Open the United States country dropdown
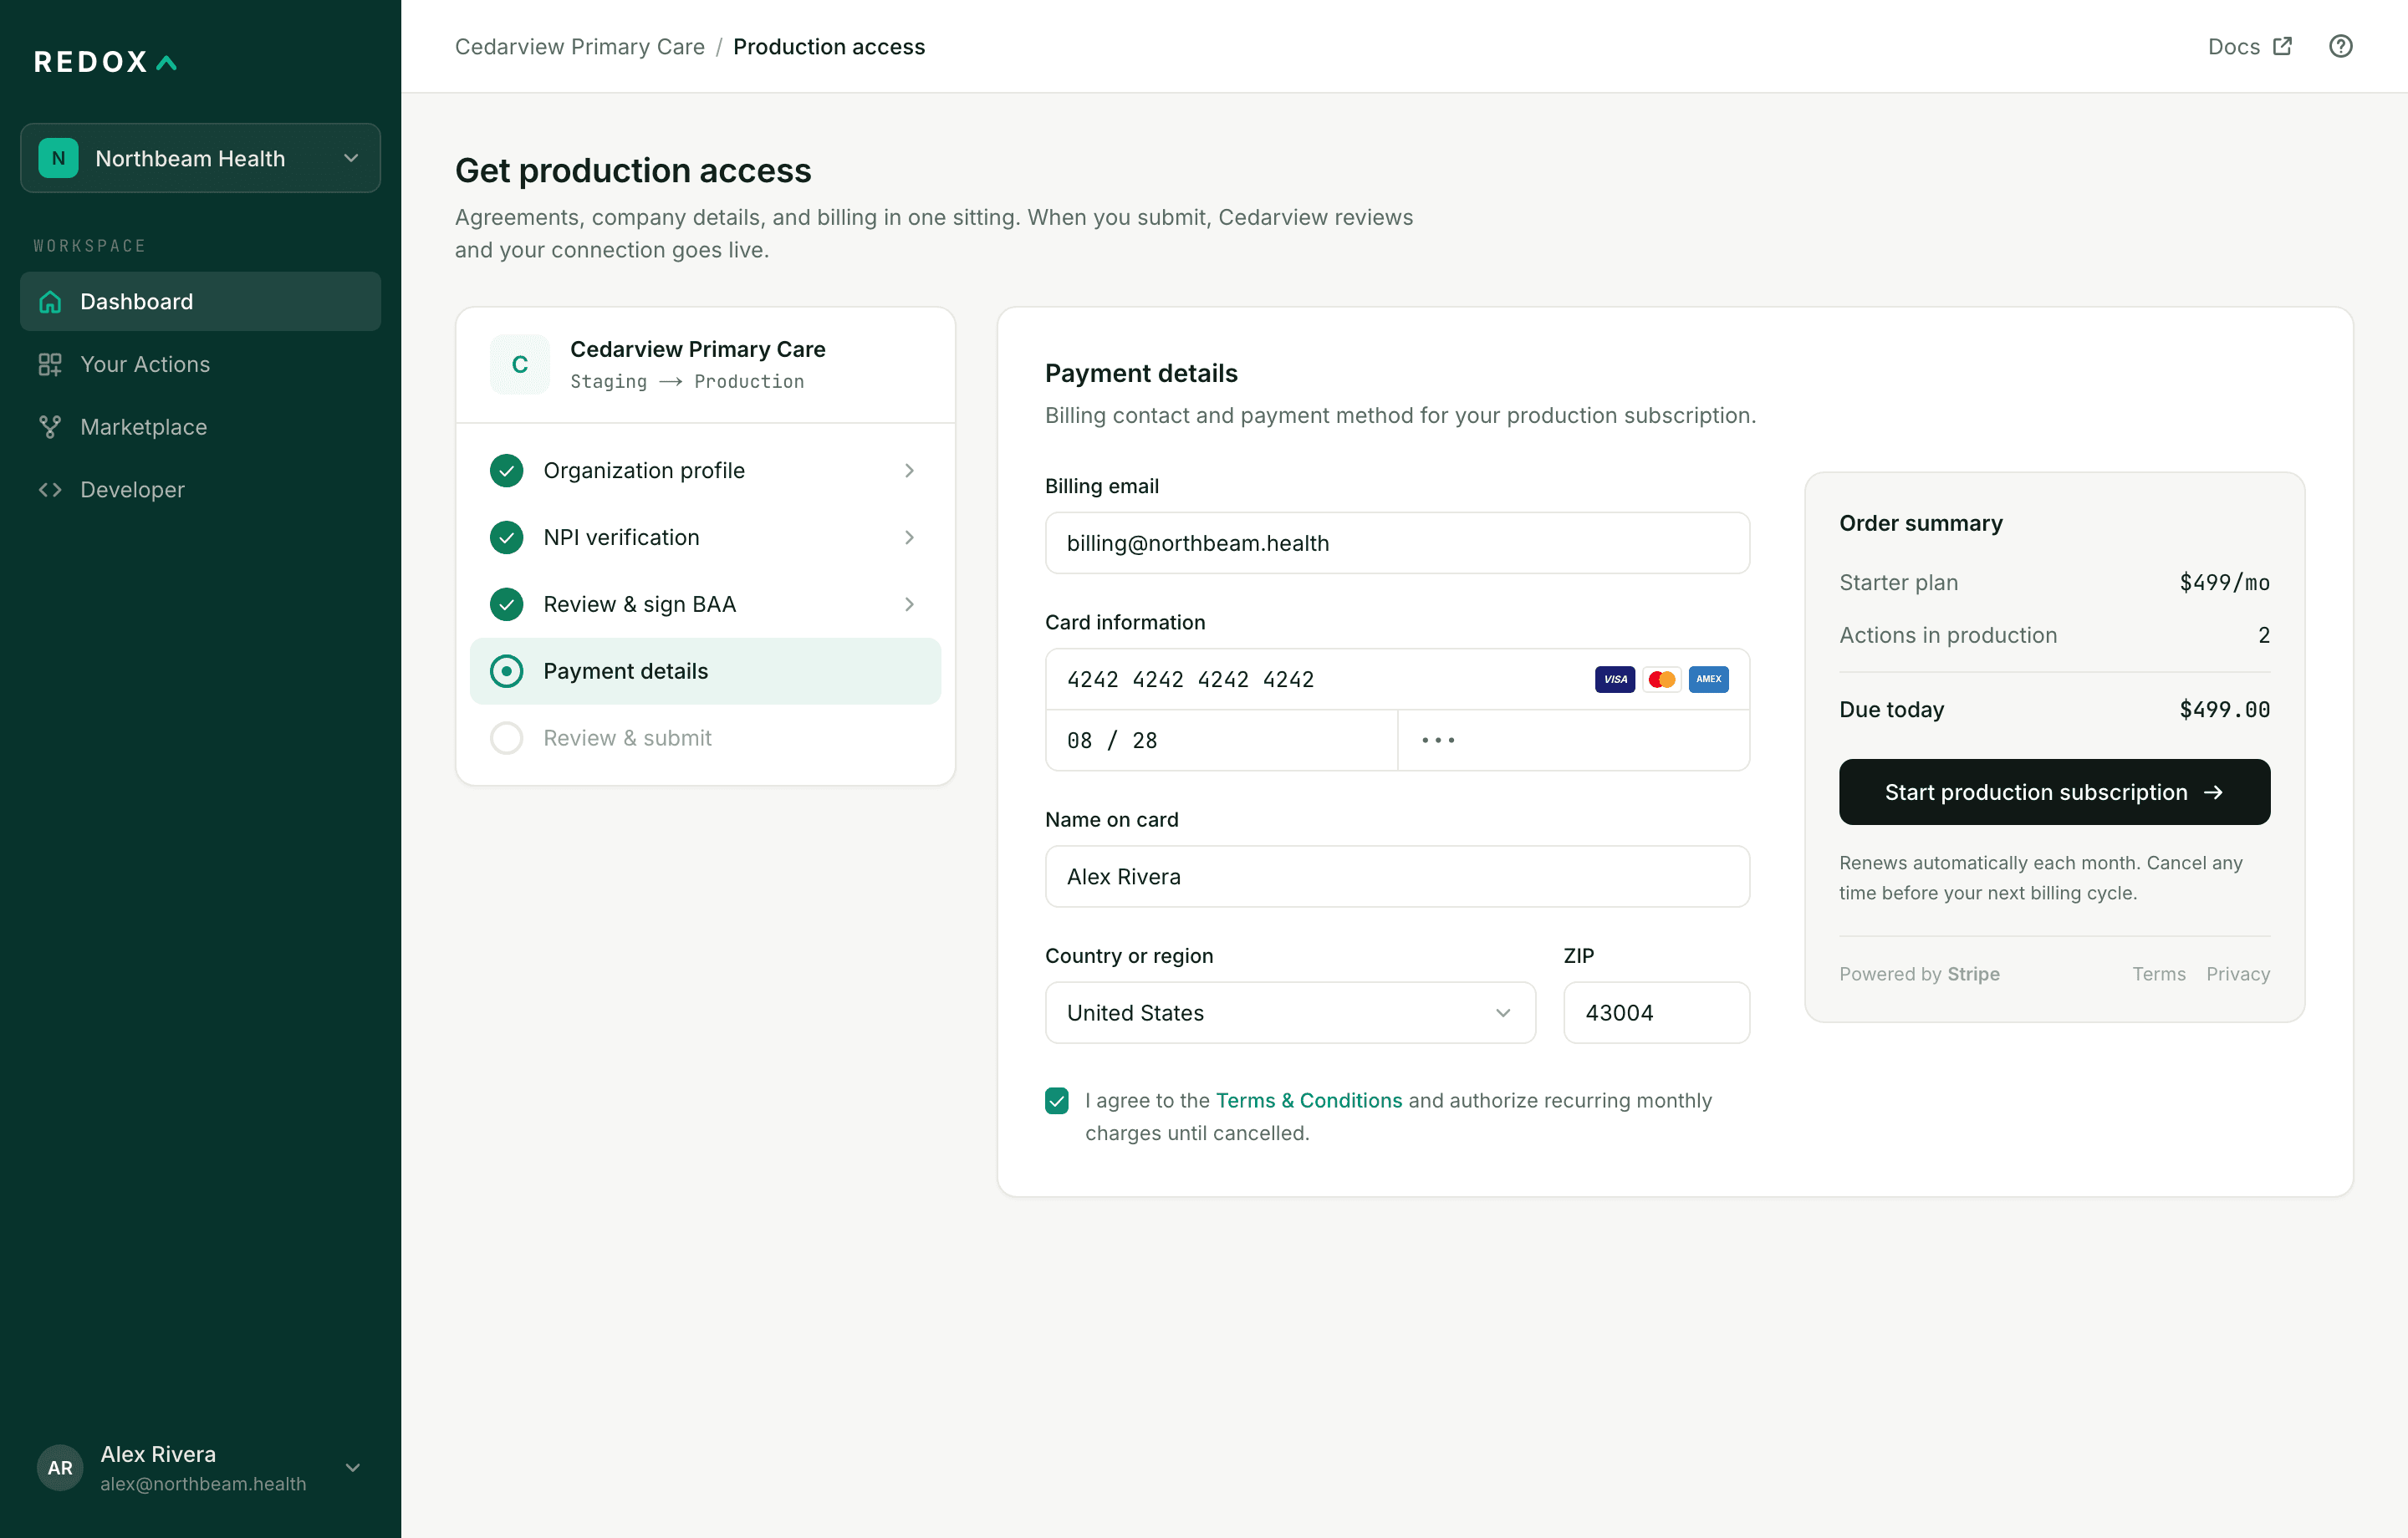Screen dimensions: 2408x1538 (1290, 1012)
